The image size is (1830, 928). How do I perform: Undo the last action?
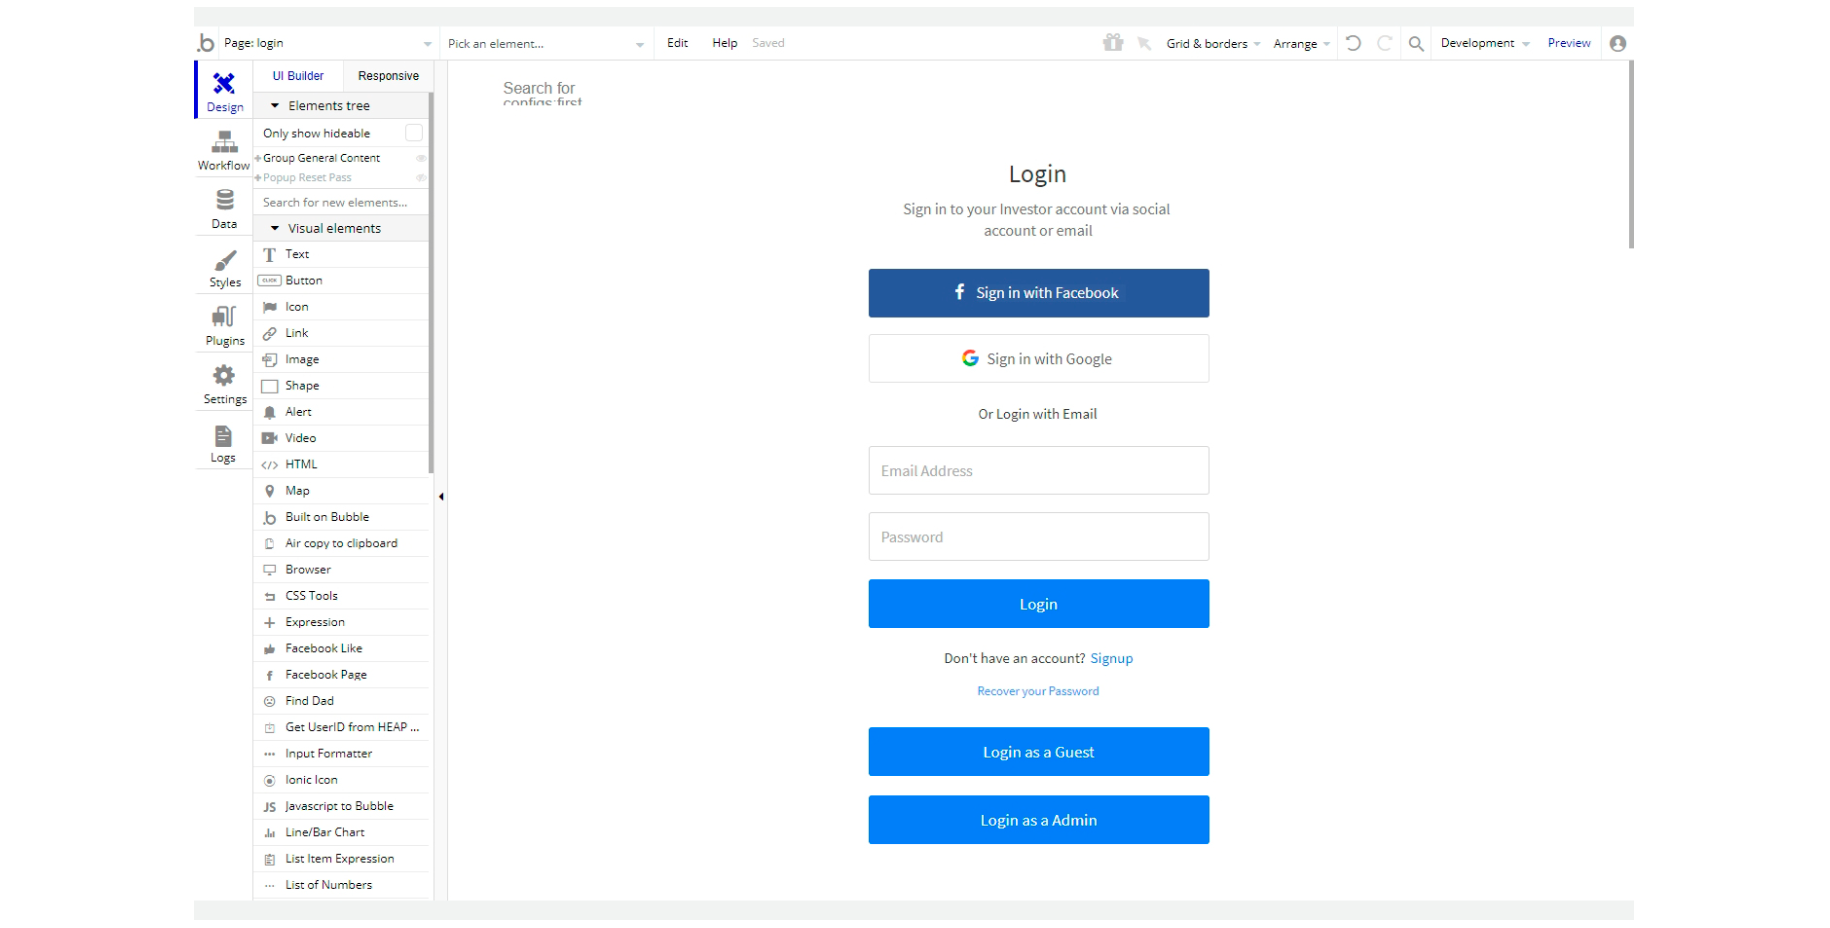(1353, 43)
